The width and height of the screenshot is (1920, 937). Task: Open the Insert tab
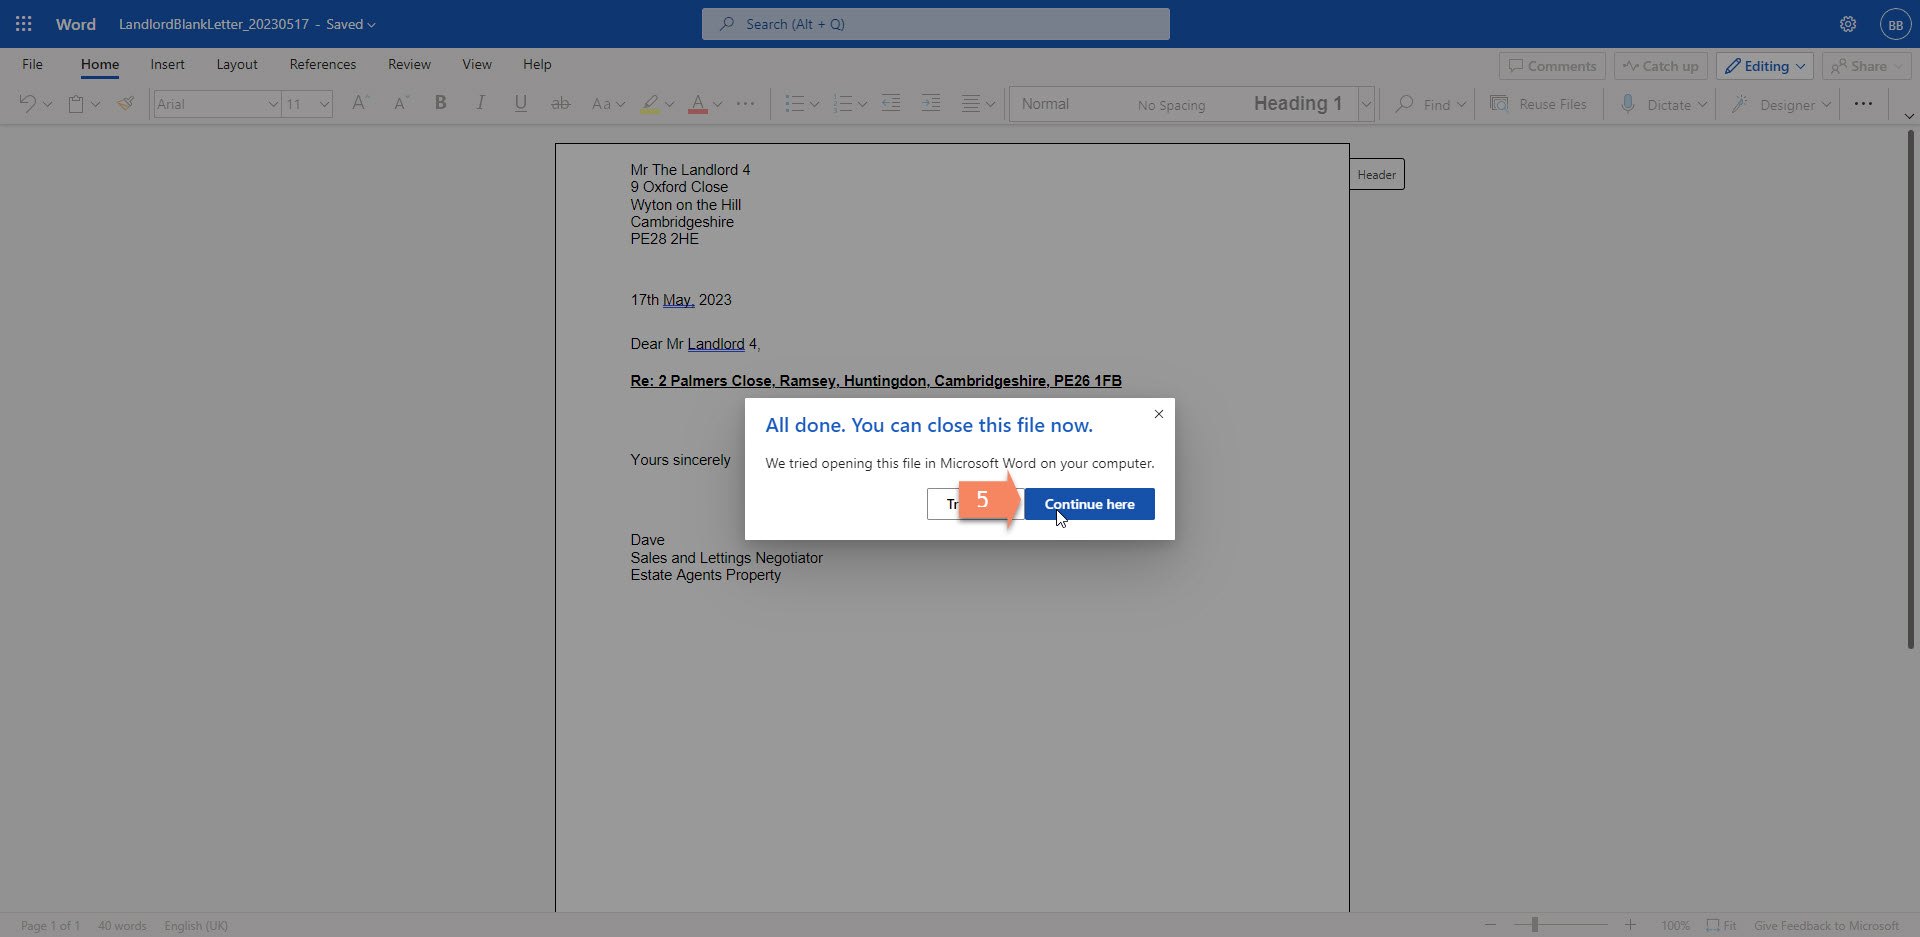(167, 64)
